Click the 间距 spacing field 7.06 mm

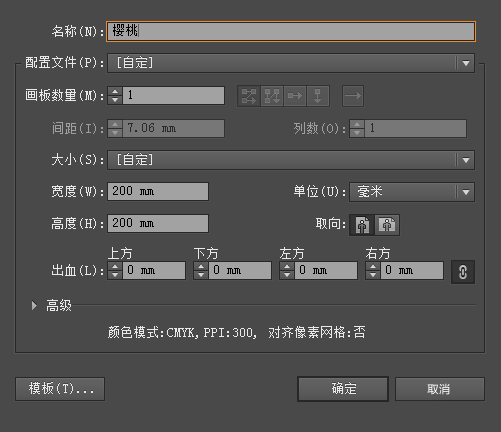[x=173, y=128]
